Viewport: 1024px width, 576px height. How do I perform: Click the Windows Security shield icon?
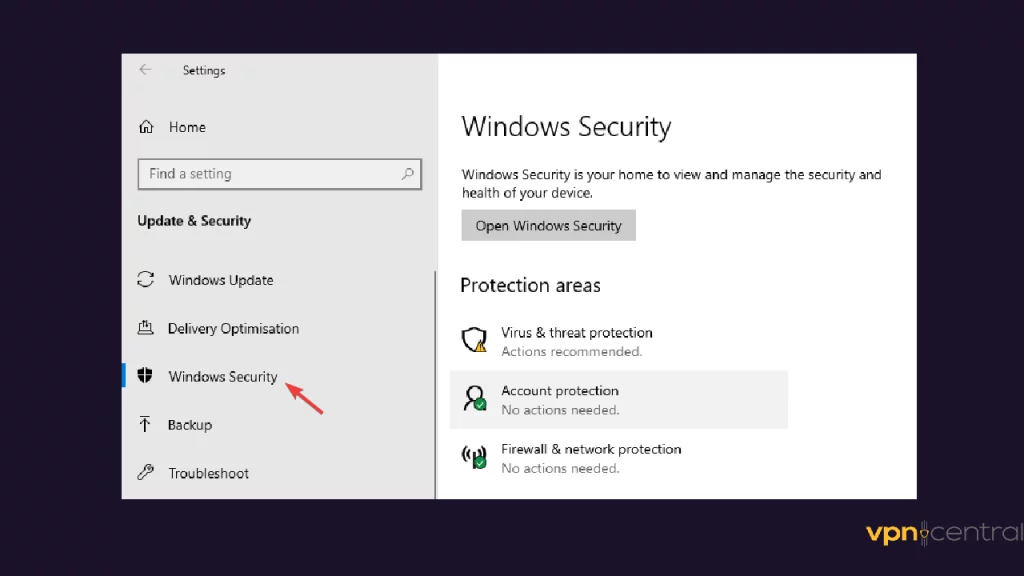[146, 377]
